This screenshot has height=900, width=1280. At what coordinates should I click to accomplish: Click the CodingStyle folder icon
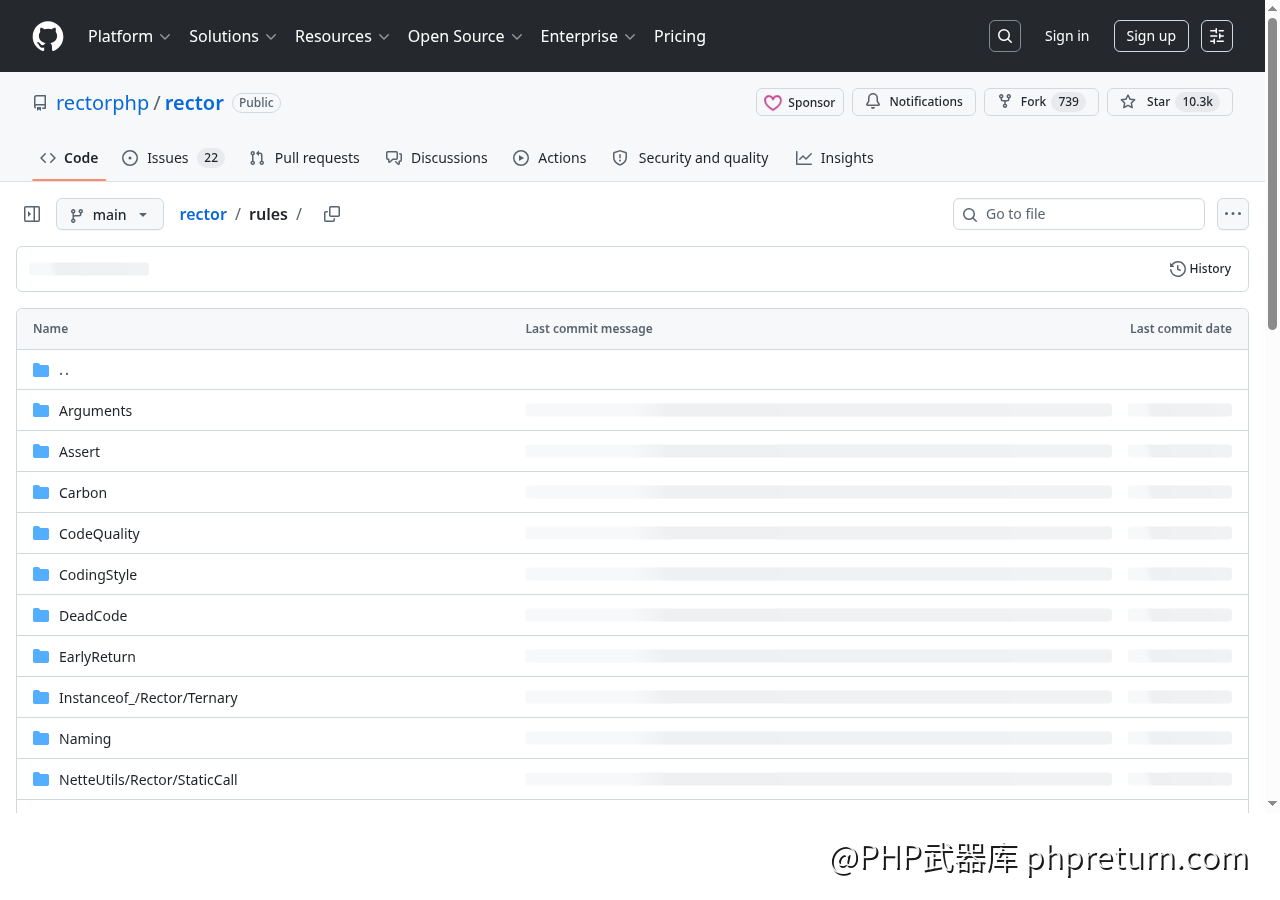41,574
